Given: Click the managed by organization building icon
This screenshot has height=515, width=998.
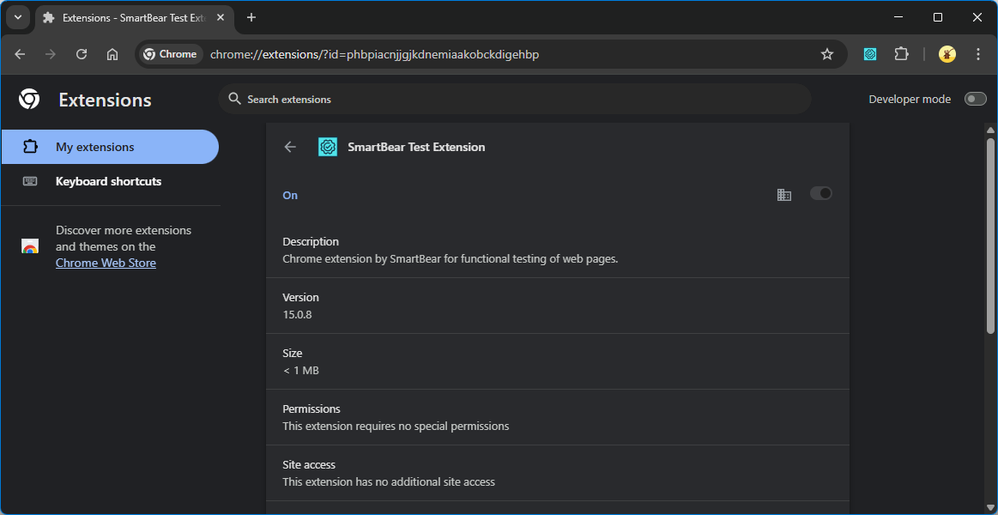Looking at the screenshot, I should pyautogui.click(x=784, y=194).
